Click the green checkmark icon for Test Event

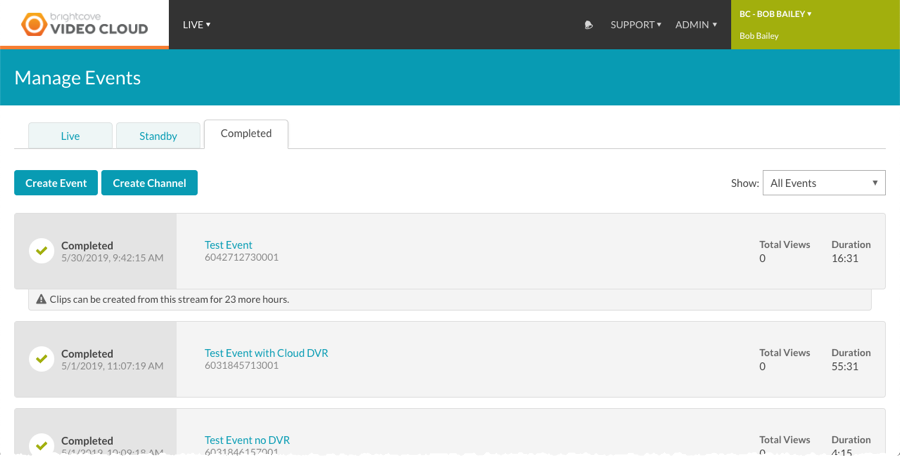pyautogui.click(x=41, y=251)
